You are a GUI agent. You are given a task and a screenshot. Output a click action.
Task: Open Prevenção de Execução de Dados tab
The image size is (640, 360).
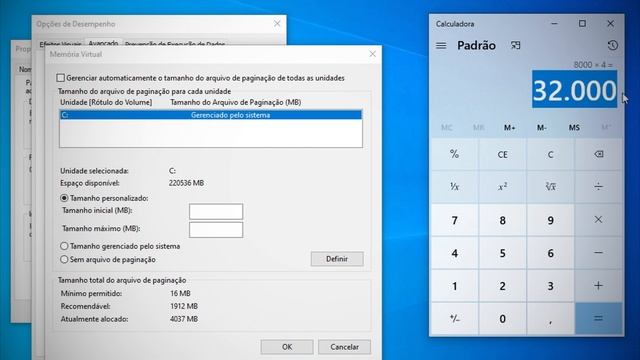click(175, 44)
